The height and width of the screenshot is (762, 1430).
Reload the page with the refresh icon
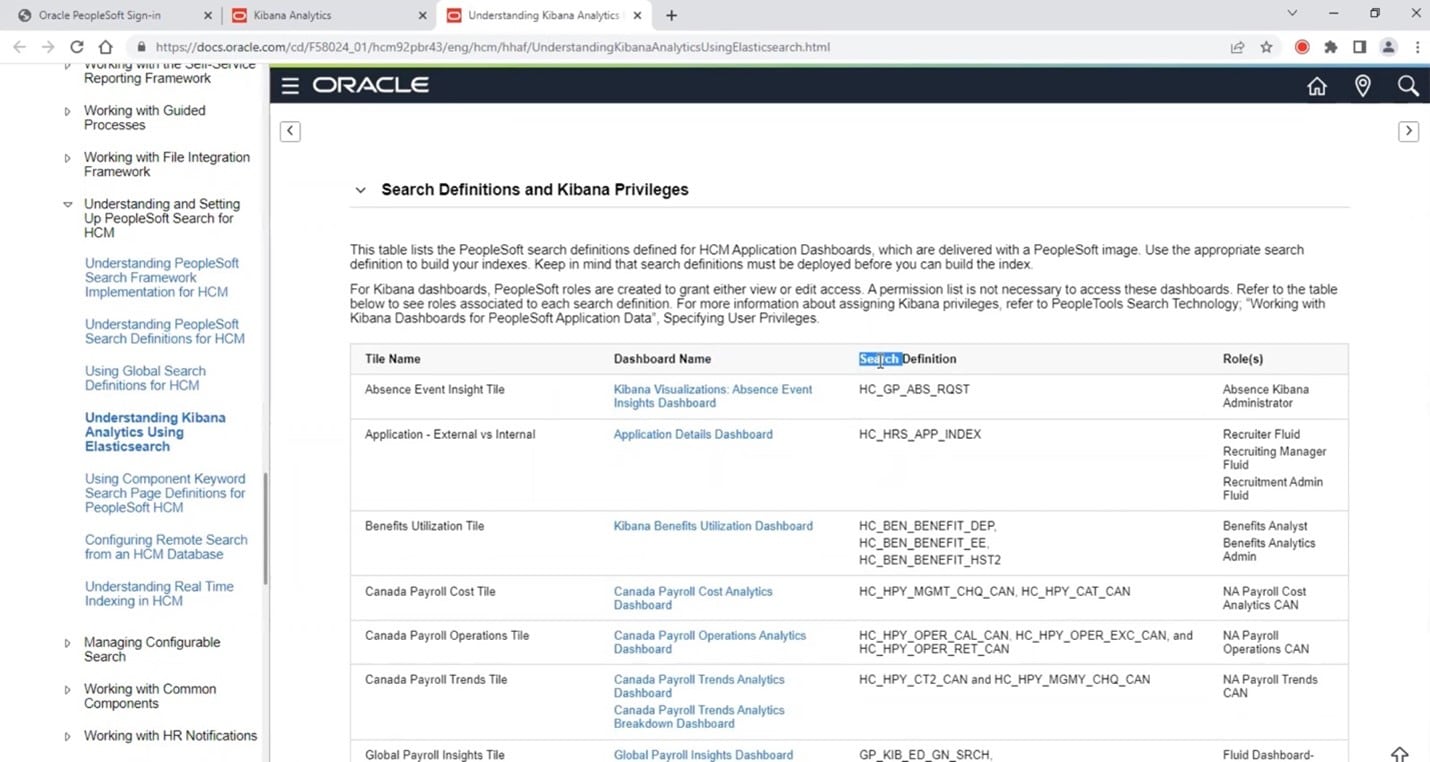[x=77, y=46]
